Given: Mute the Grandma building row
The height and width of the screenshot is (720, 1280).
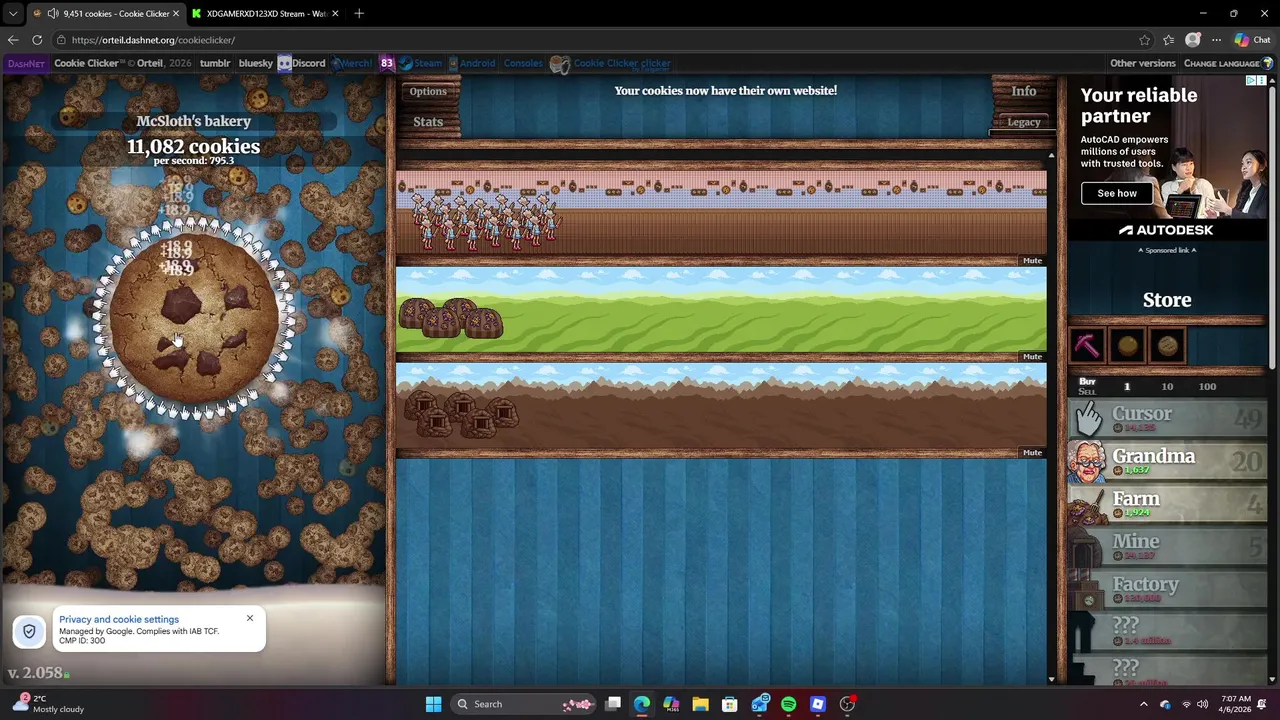Looking at the screenshot, I should pos(1032,261).
